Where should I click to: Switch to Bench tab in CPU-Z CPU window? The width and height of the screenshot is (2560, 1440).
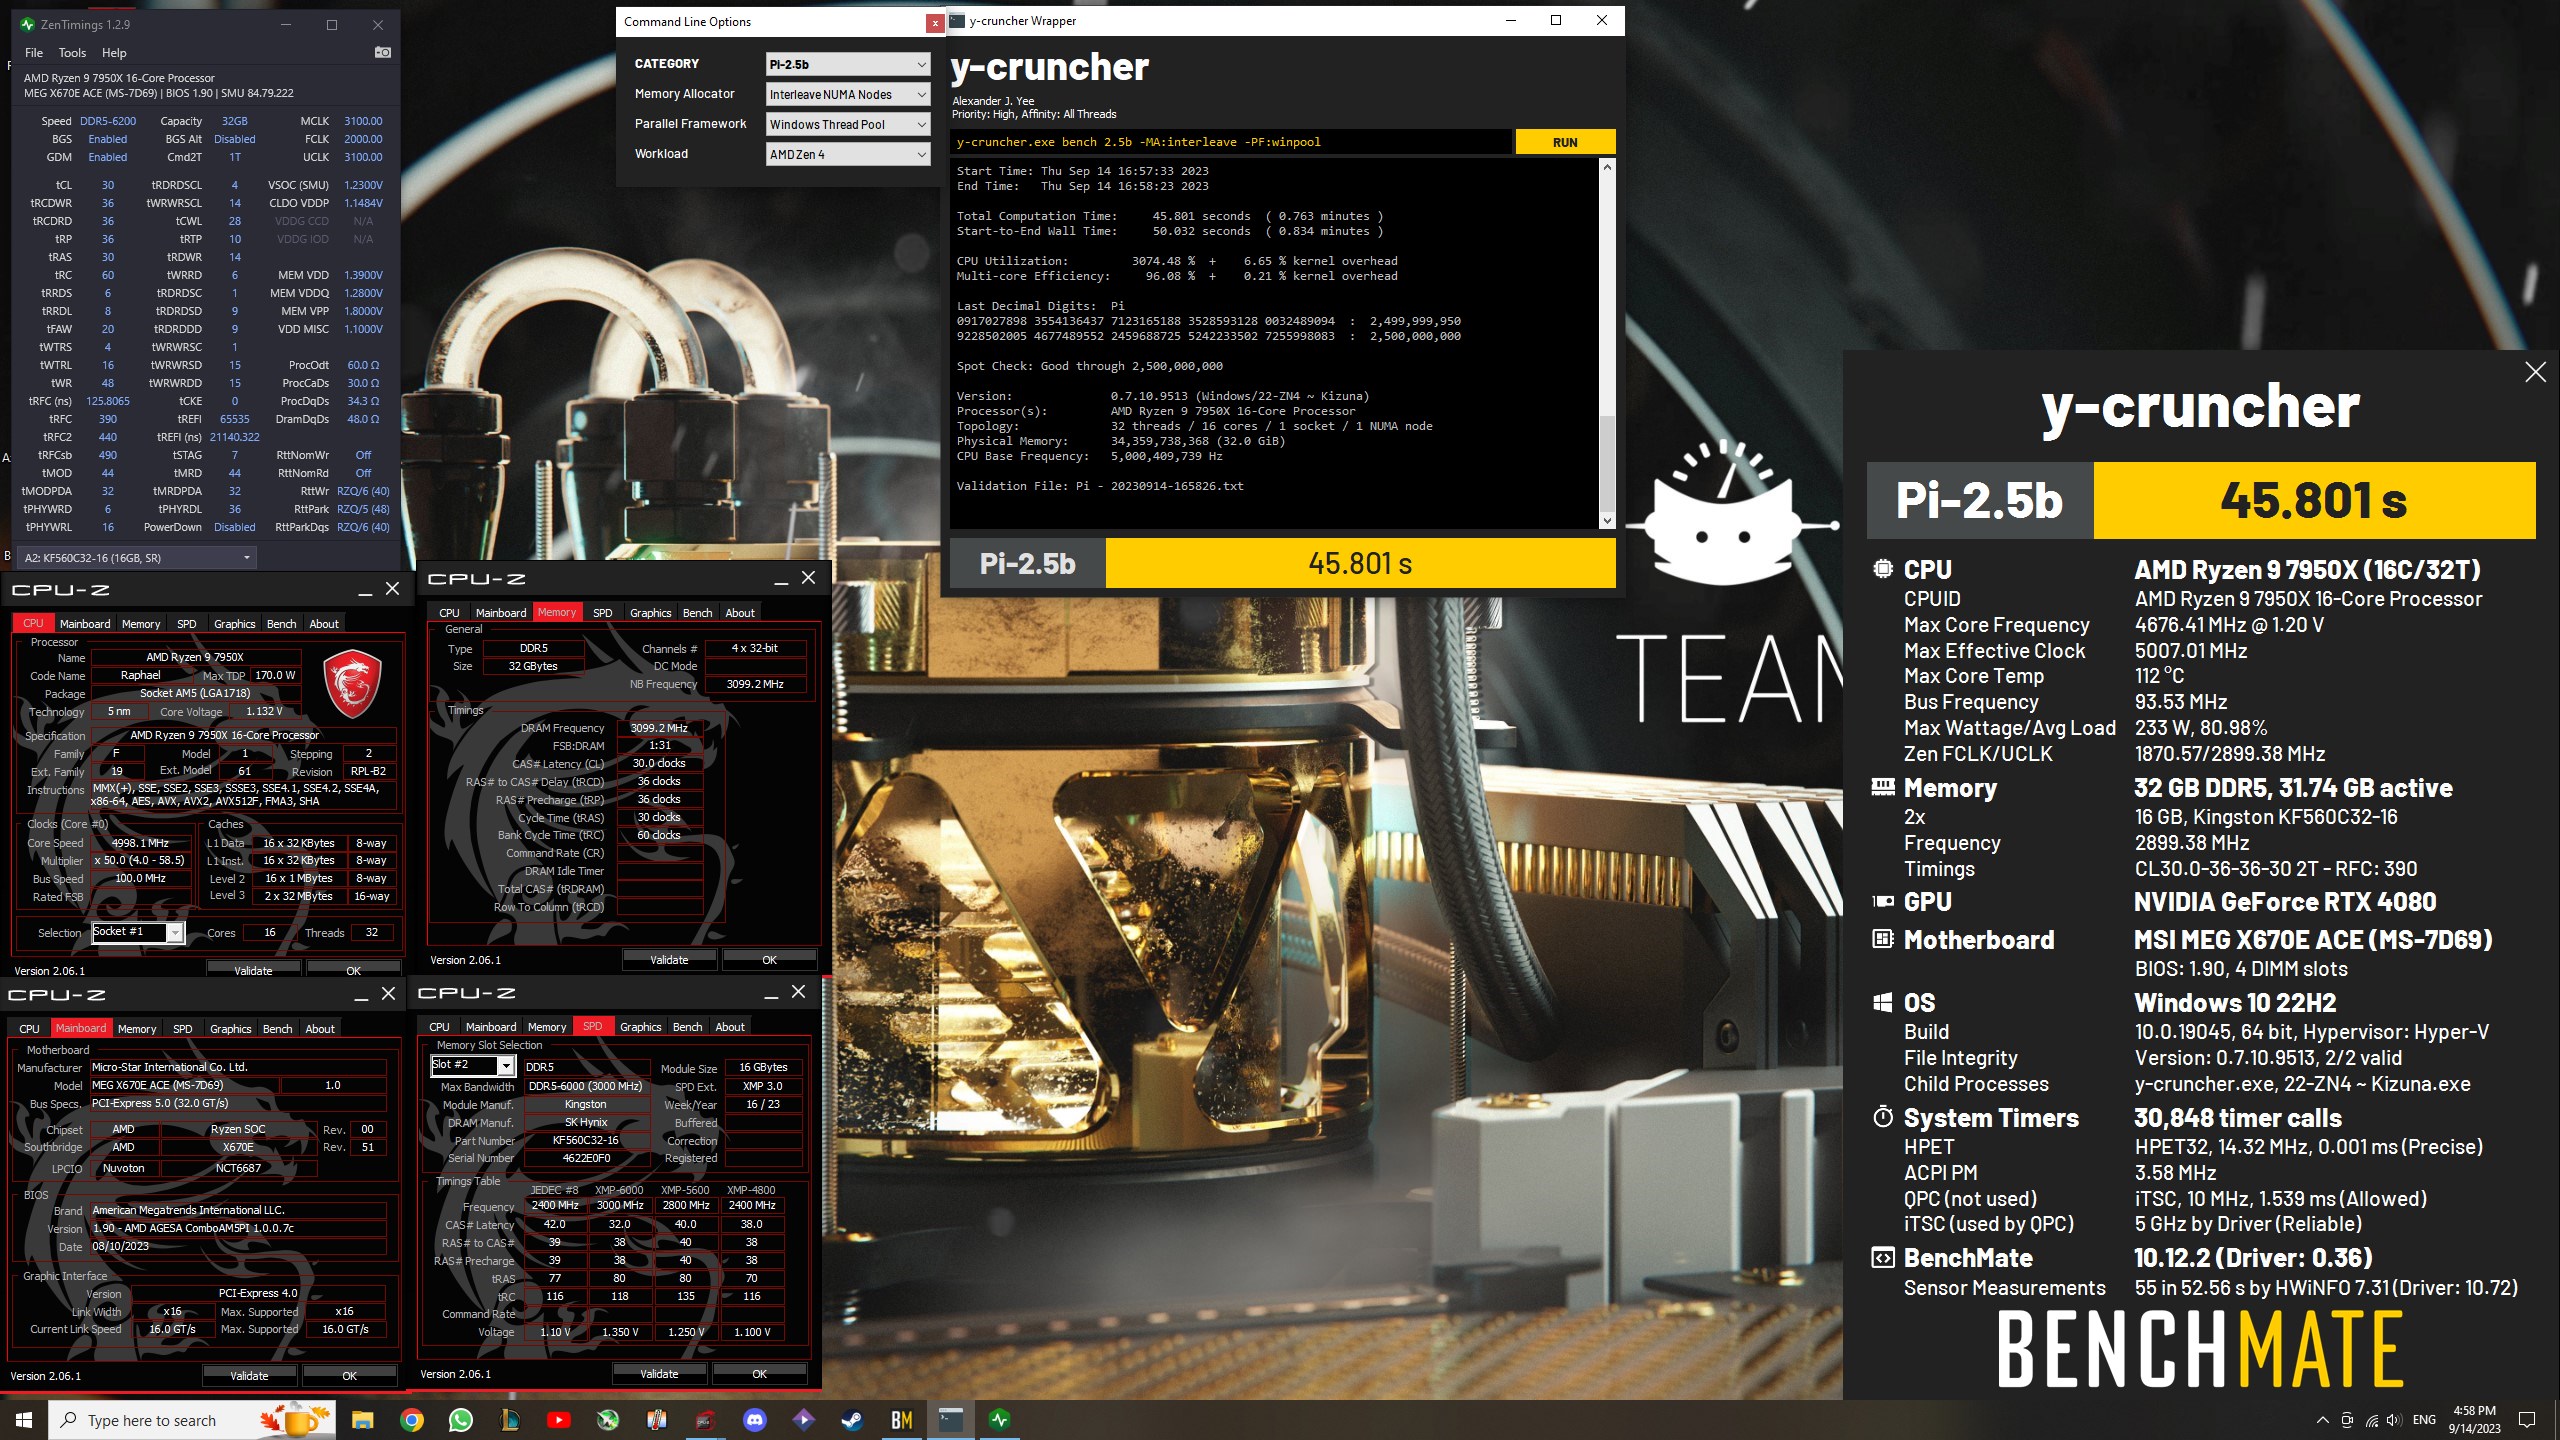click(x=281, y=624)
